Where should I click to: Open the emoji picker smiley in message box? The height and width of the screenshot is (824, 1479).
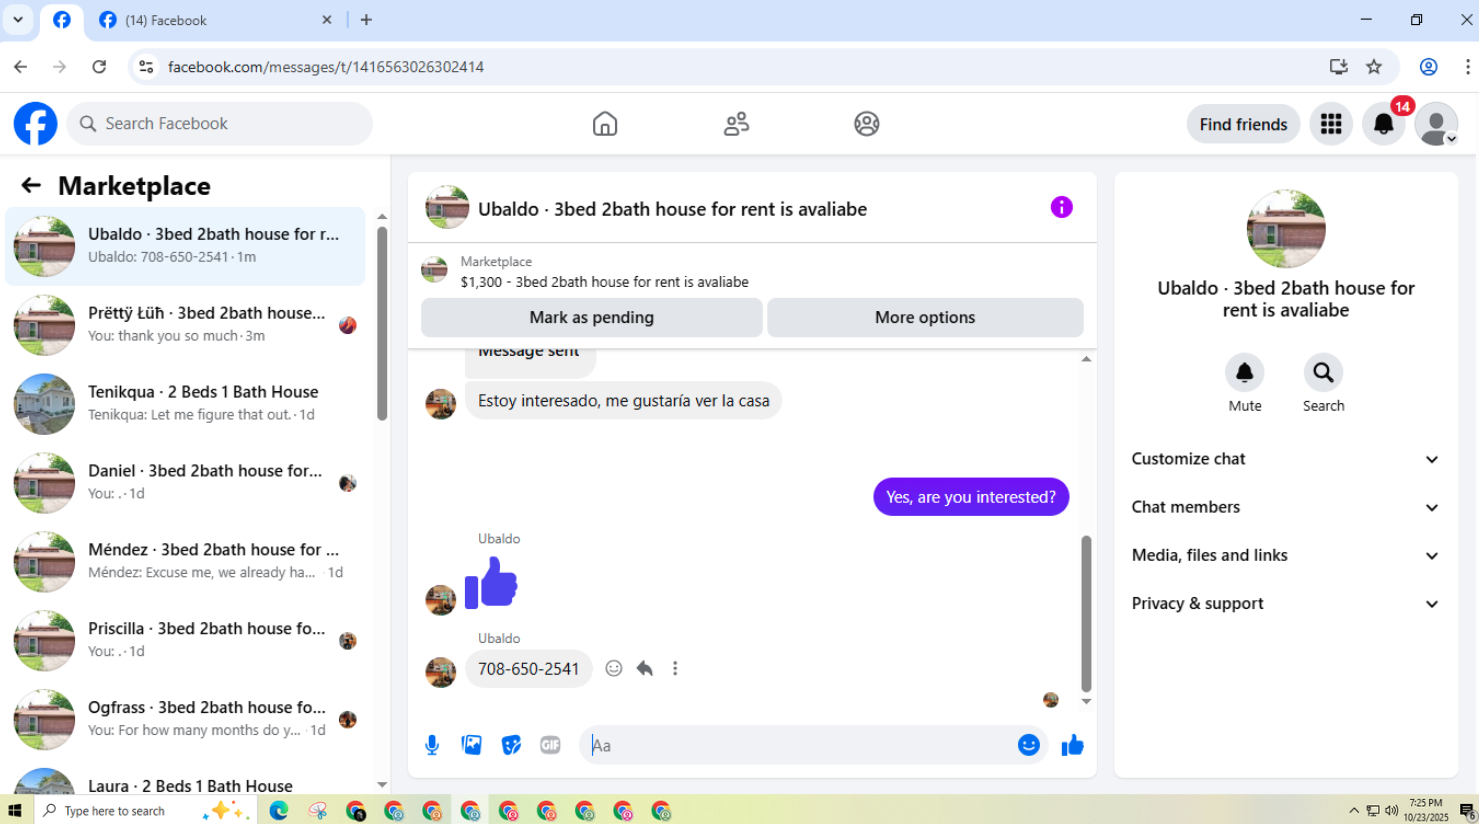(1029, 745)
